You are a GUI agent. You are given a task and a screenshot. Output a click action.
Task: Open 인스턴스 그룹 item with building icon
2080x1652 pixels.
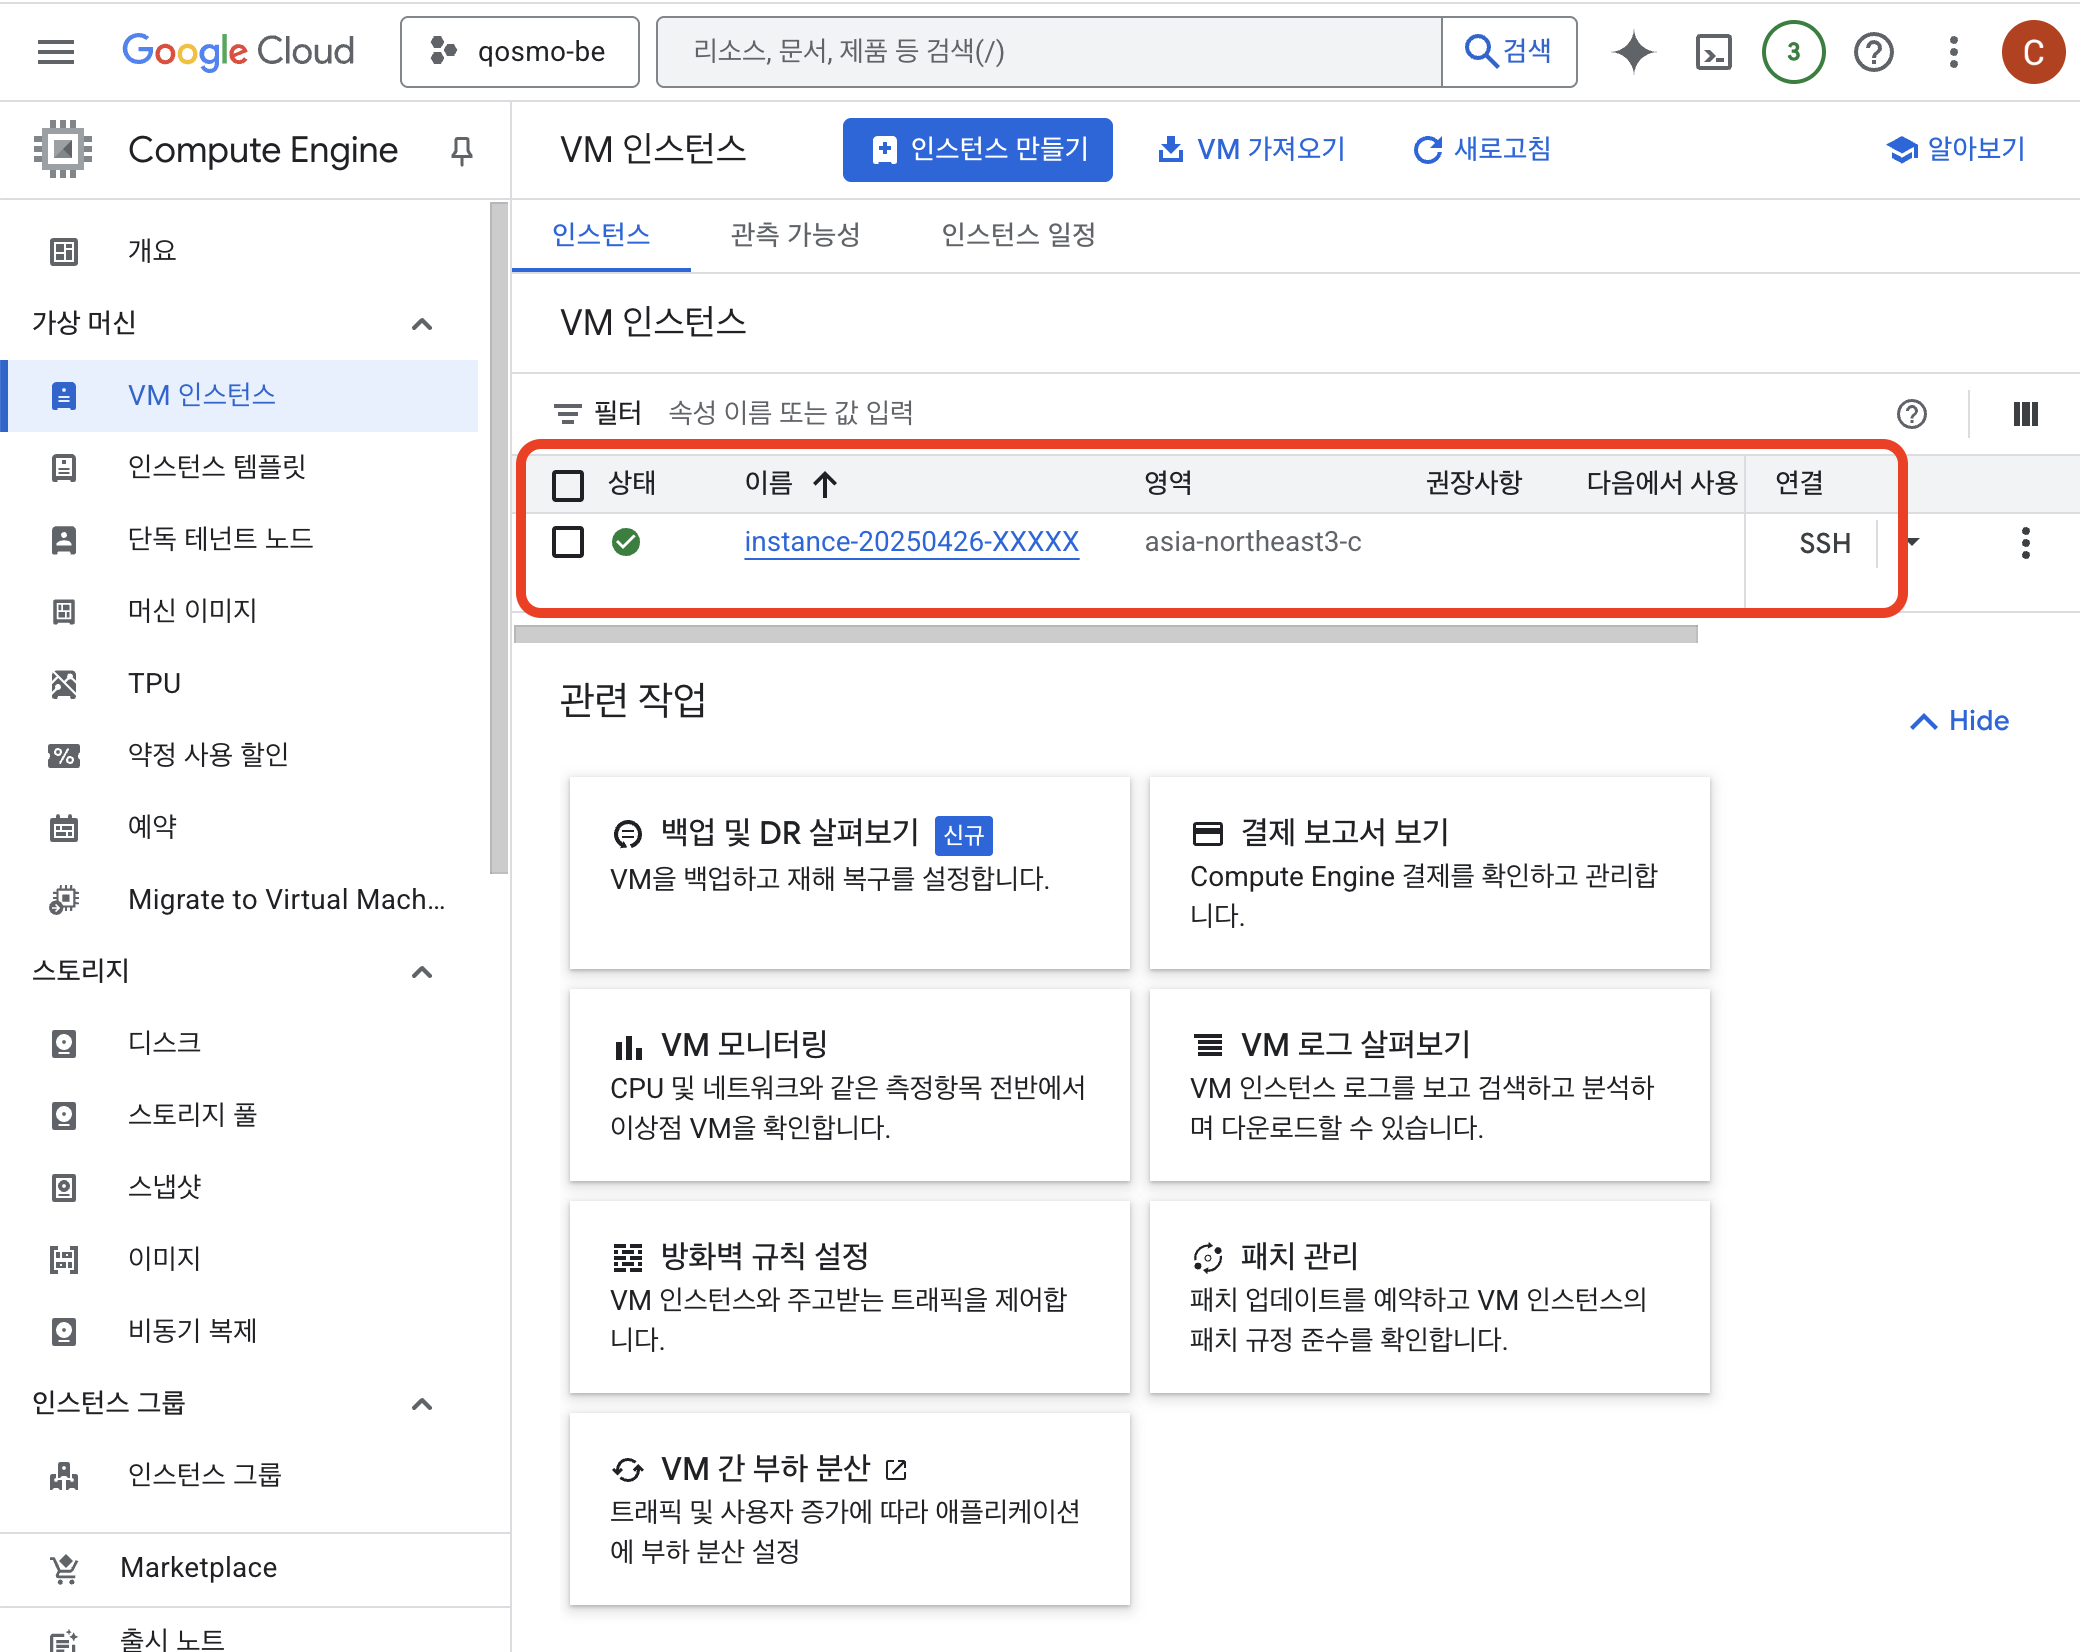pos(239,1475)
